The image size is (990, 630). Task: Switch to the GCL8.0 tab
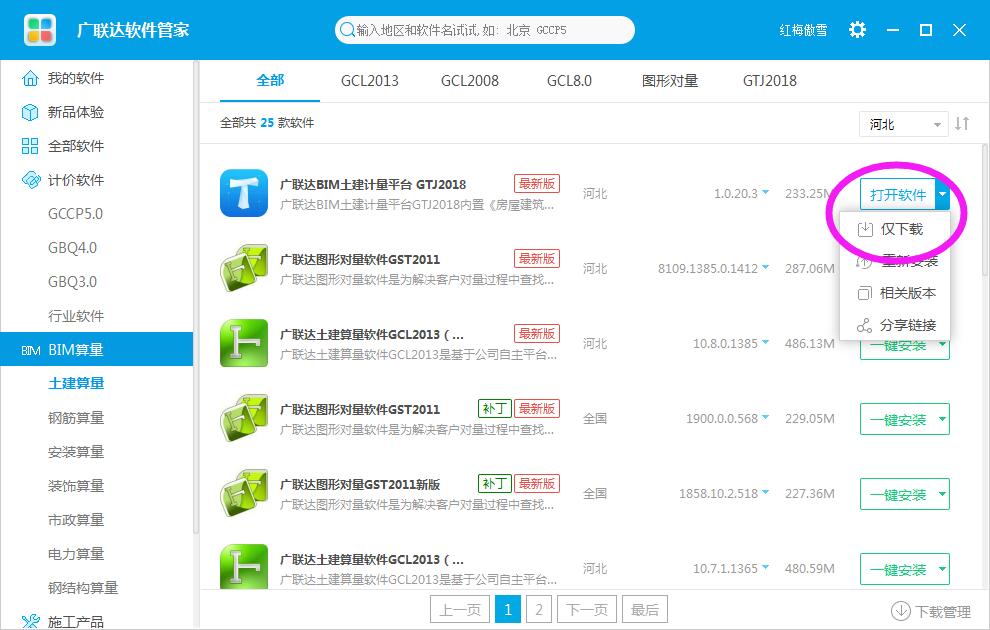click(570, 81)
